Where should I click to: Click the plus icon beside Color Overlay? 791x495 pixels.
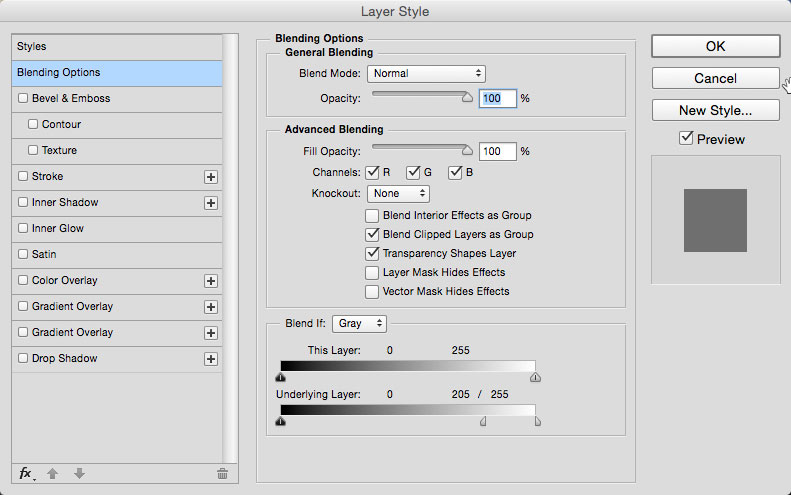(211, 281)
